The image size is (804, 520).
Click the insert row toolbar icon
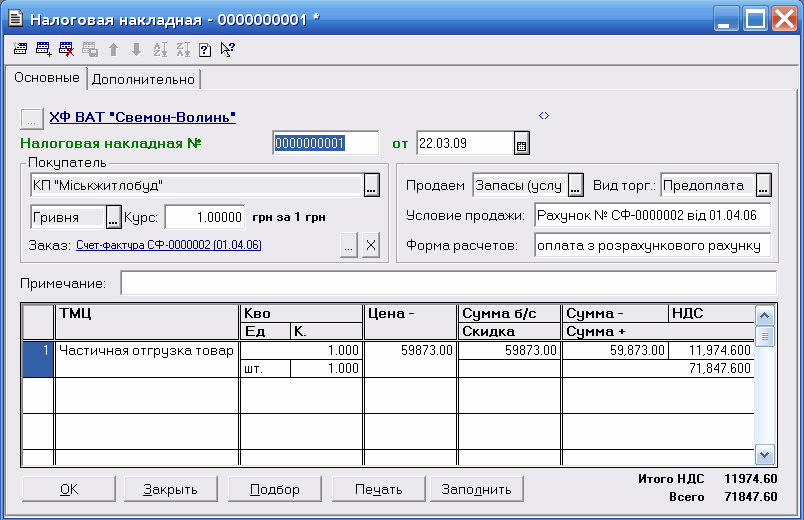pos(43,48)
